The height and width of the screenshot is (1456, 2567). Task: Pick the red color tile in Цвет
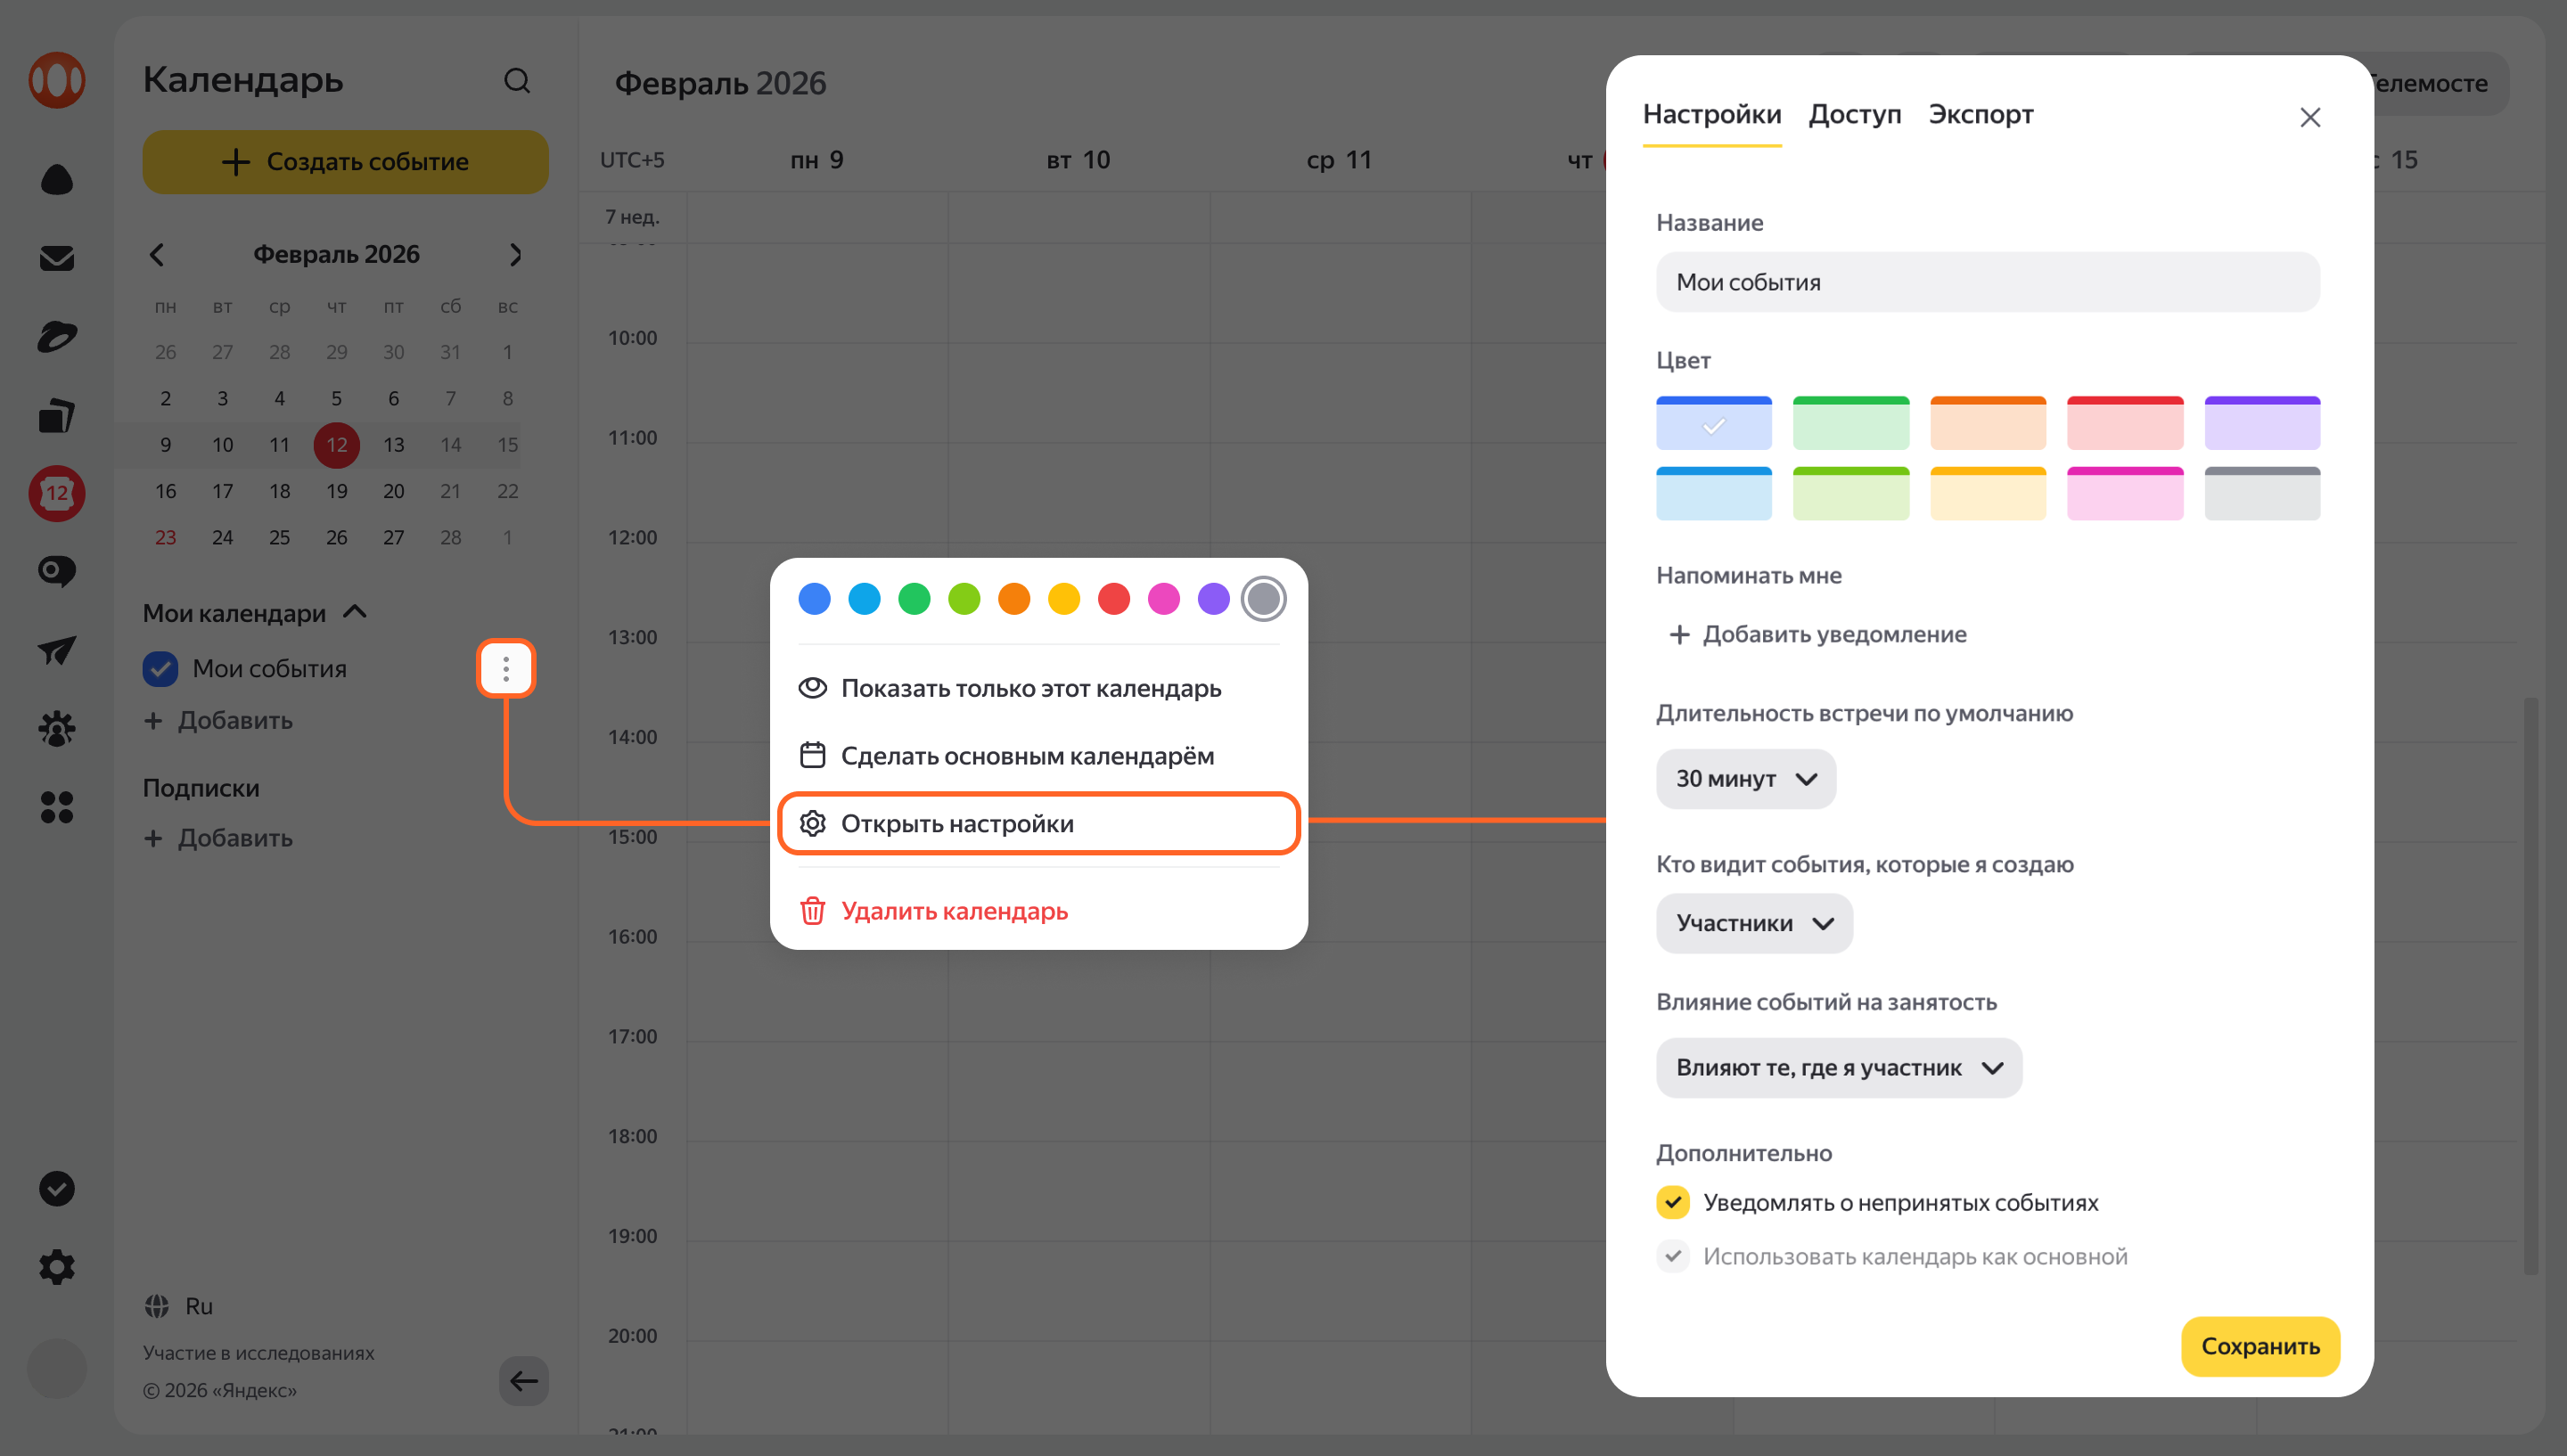[x=2124, y=423]
